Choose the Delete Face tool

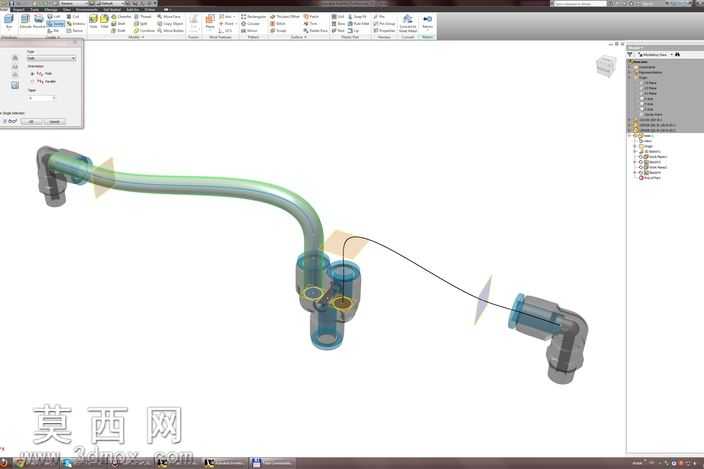[315, 31]
